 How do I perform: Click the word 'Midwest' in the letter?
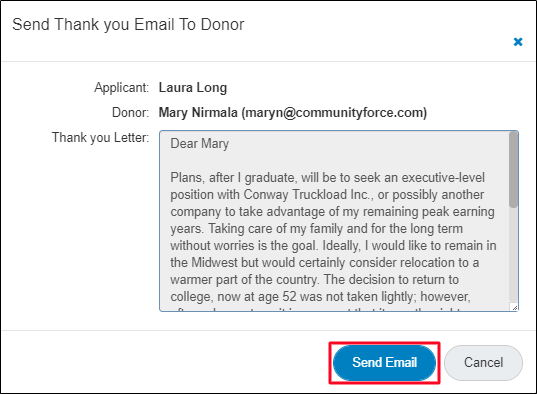[214, 262]
